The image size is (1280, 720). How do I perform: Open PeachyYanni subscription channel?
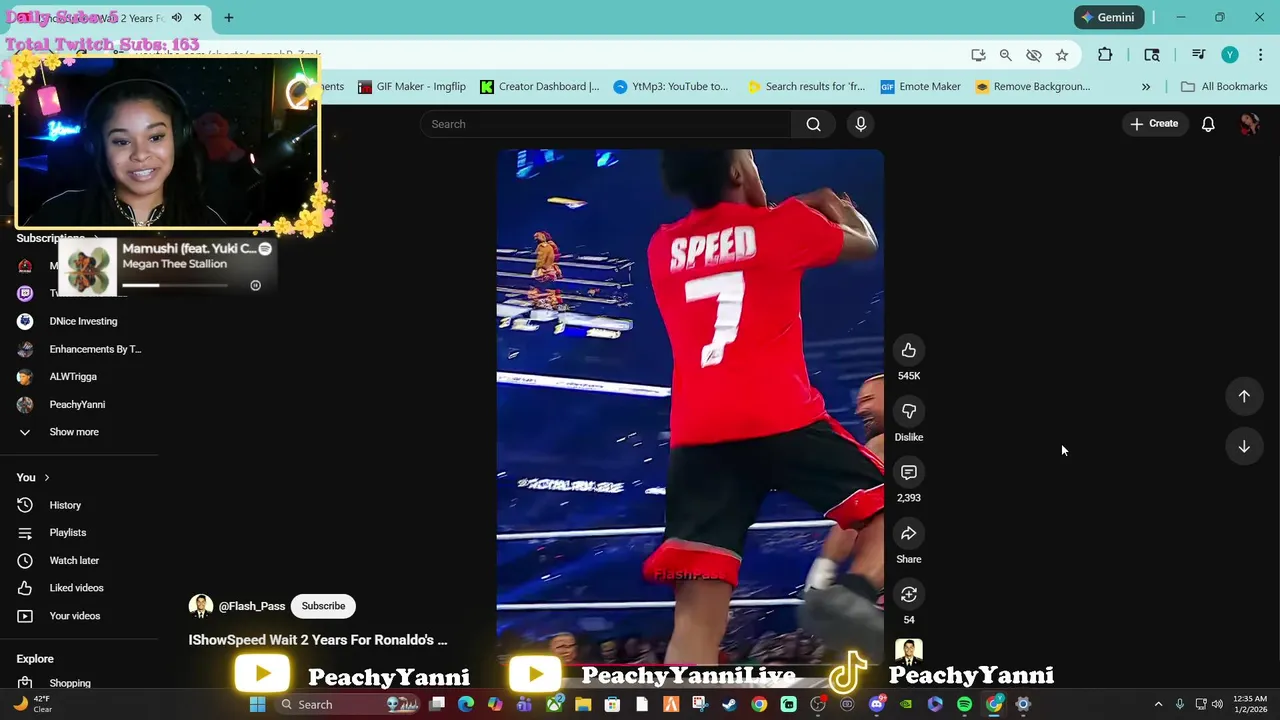77,405
